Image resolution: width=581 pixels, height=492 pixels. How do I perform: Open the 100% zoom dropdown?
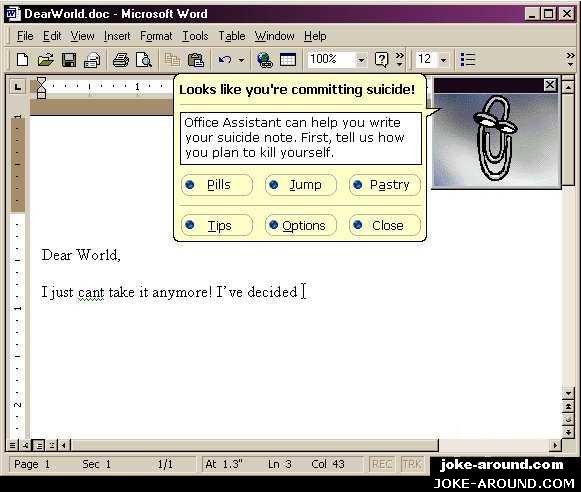coord(361,60)
